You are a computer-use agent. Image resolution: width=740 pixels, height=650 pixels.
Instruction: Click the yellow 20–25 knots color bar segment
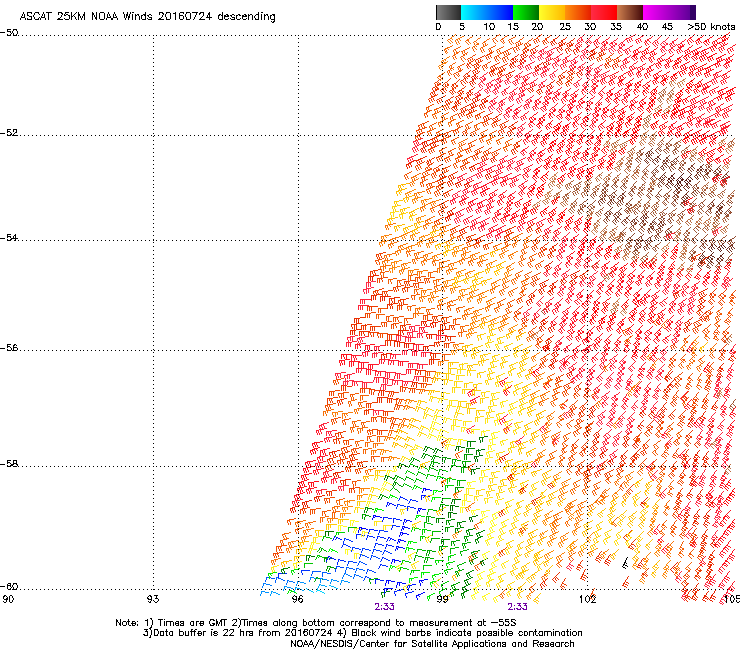pos(552,12)
